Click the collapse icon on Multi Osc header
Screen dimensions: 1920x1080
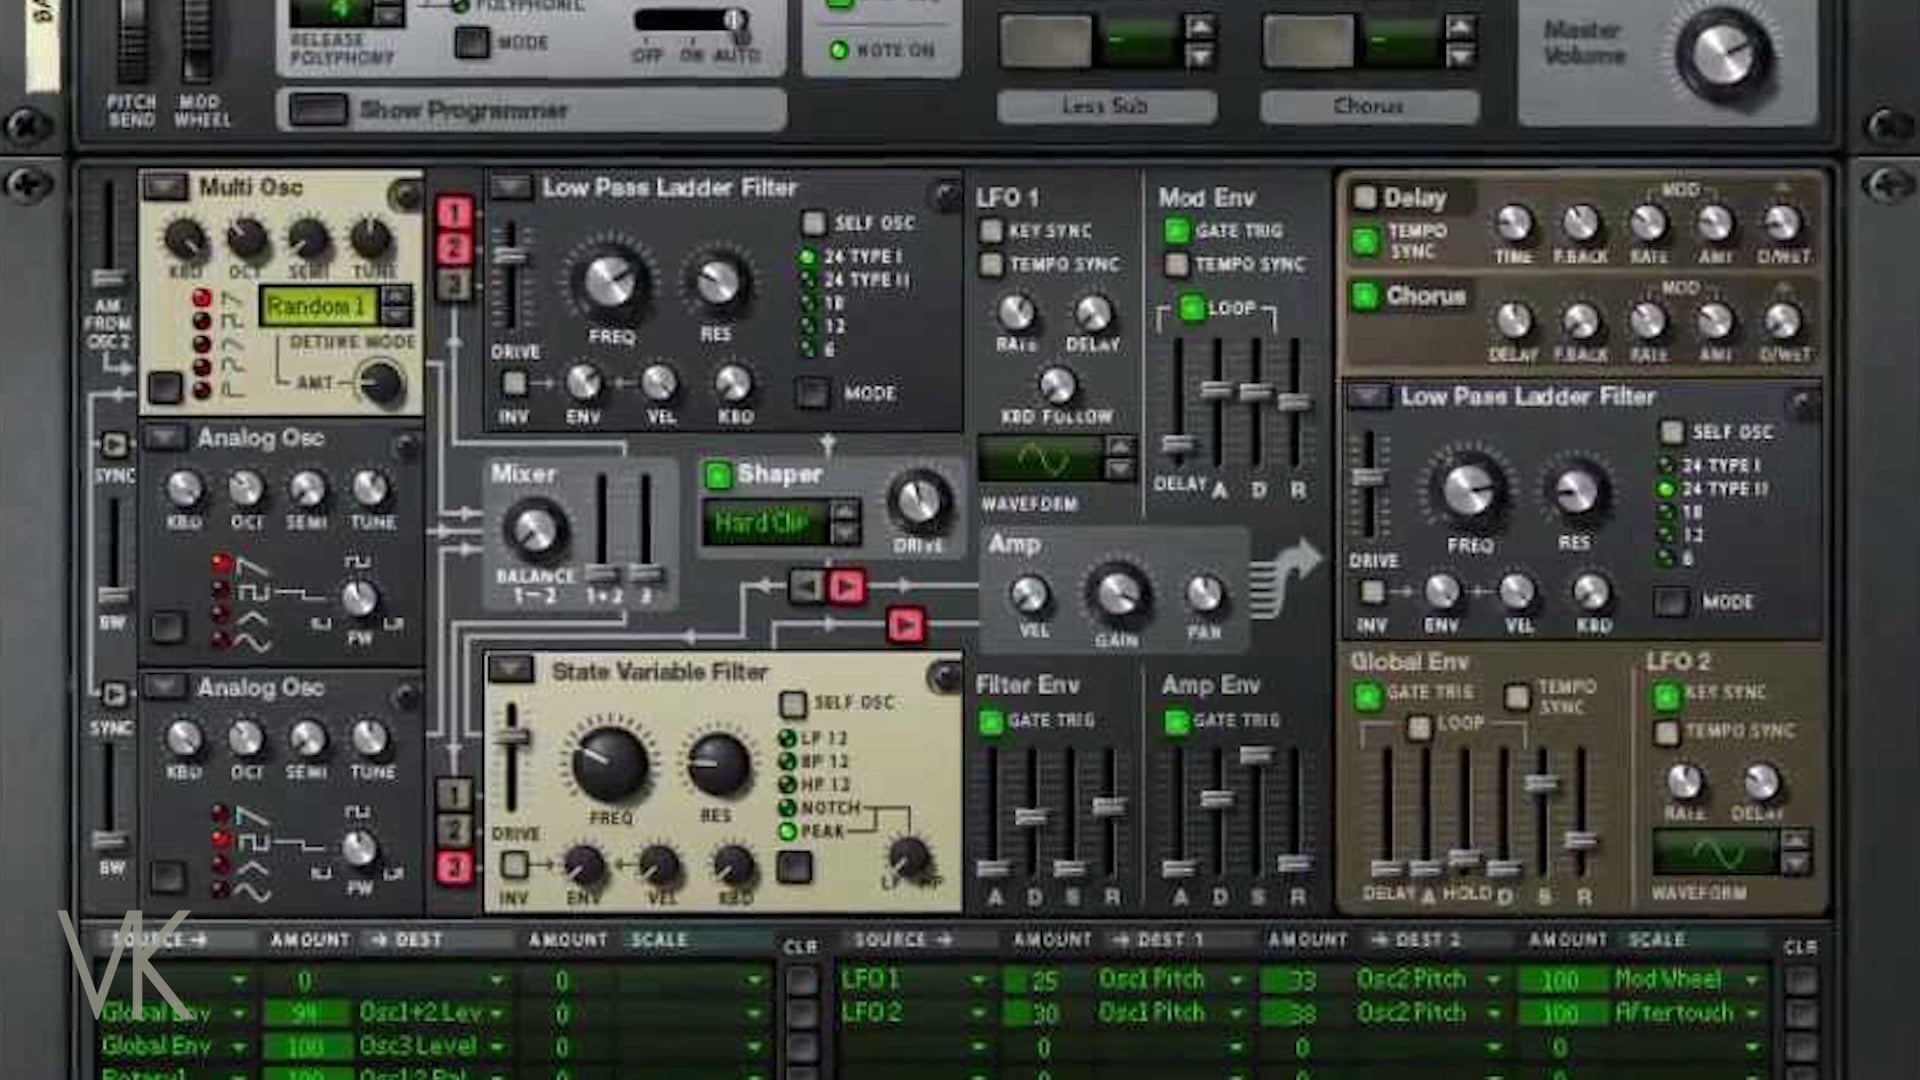165,187
